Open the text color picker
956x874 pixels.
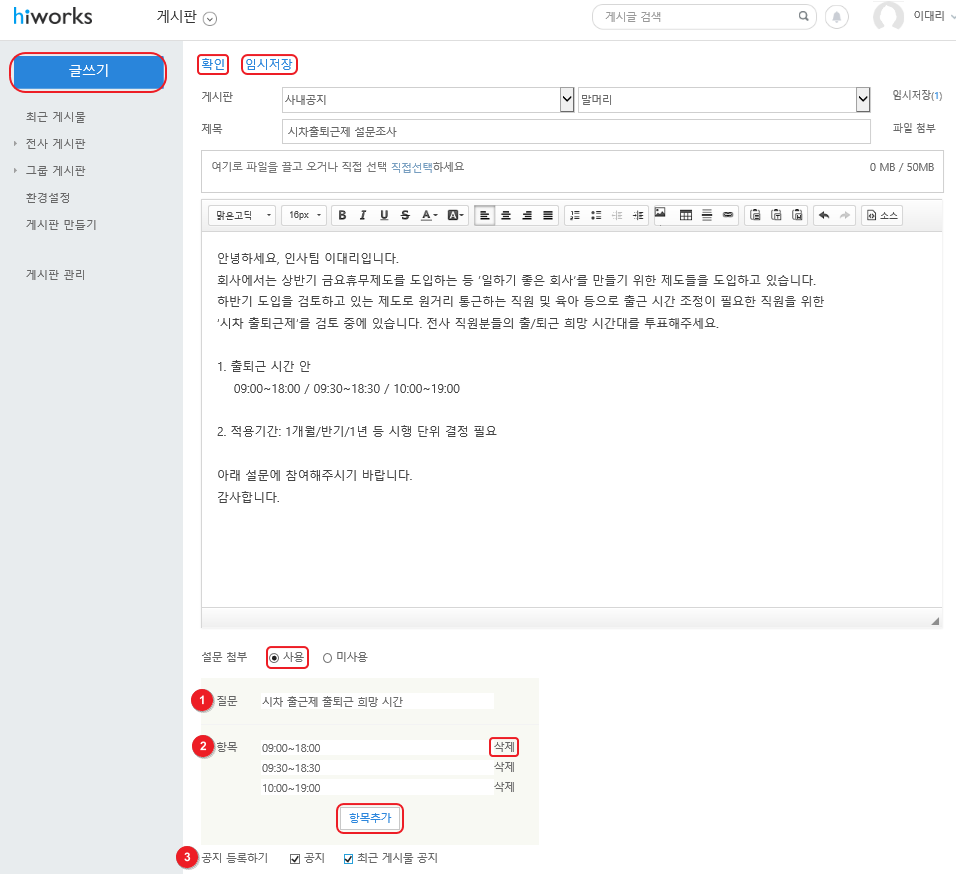[x=429, y=215]
